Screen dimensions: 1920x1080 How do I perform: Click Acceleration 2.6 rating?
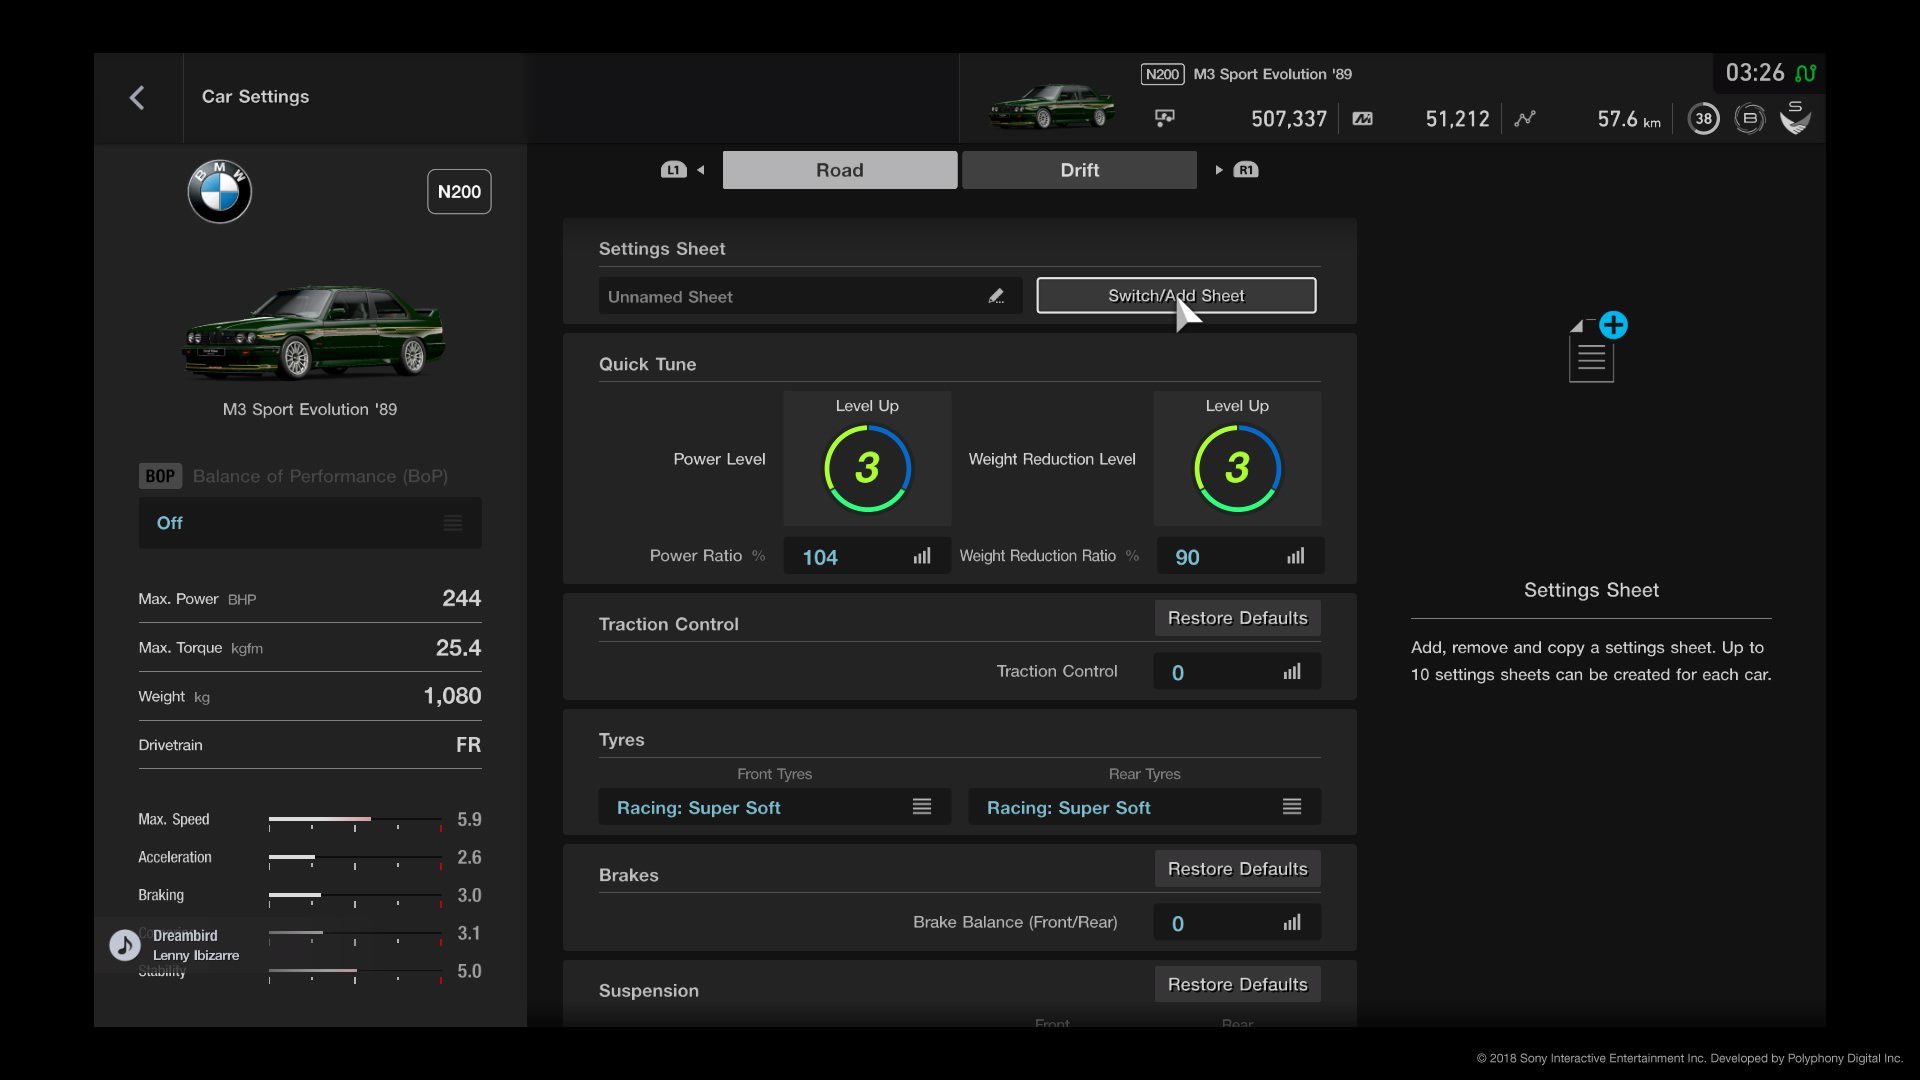pyautogui.click(x=469, y=857)
